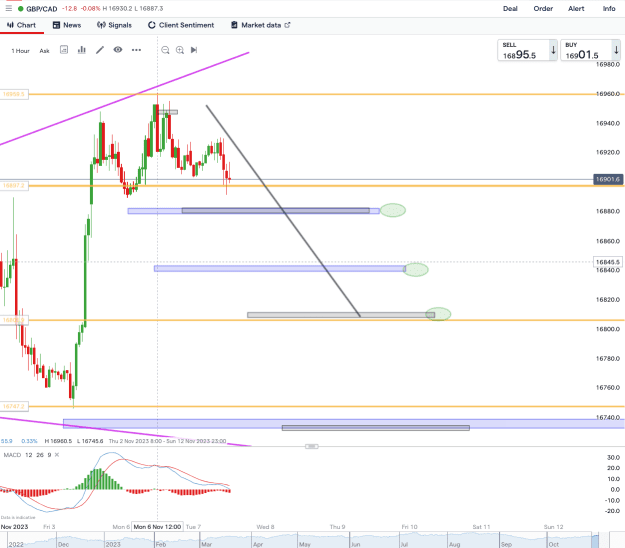Click the SELL 16895.5 price button
Image resolution: width=625 pixels, height=548 pixels.
pos(527,50)
